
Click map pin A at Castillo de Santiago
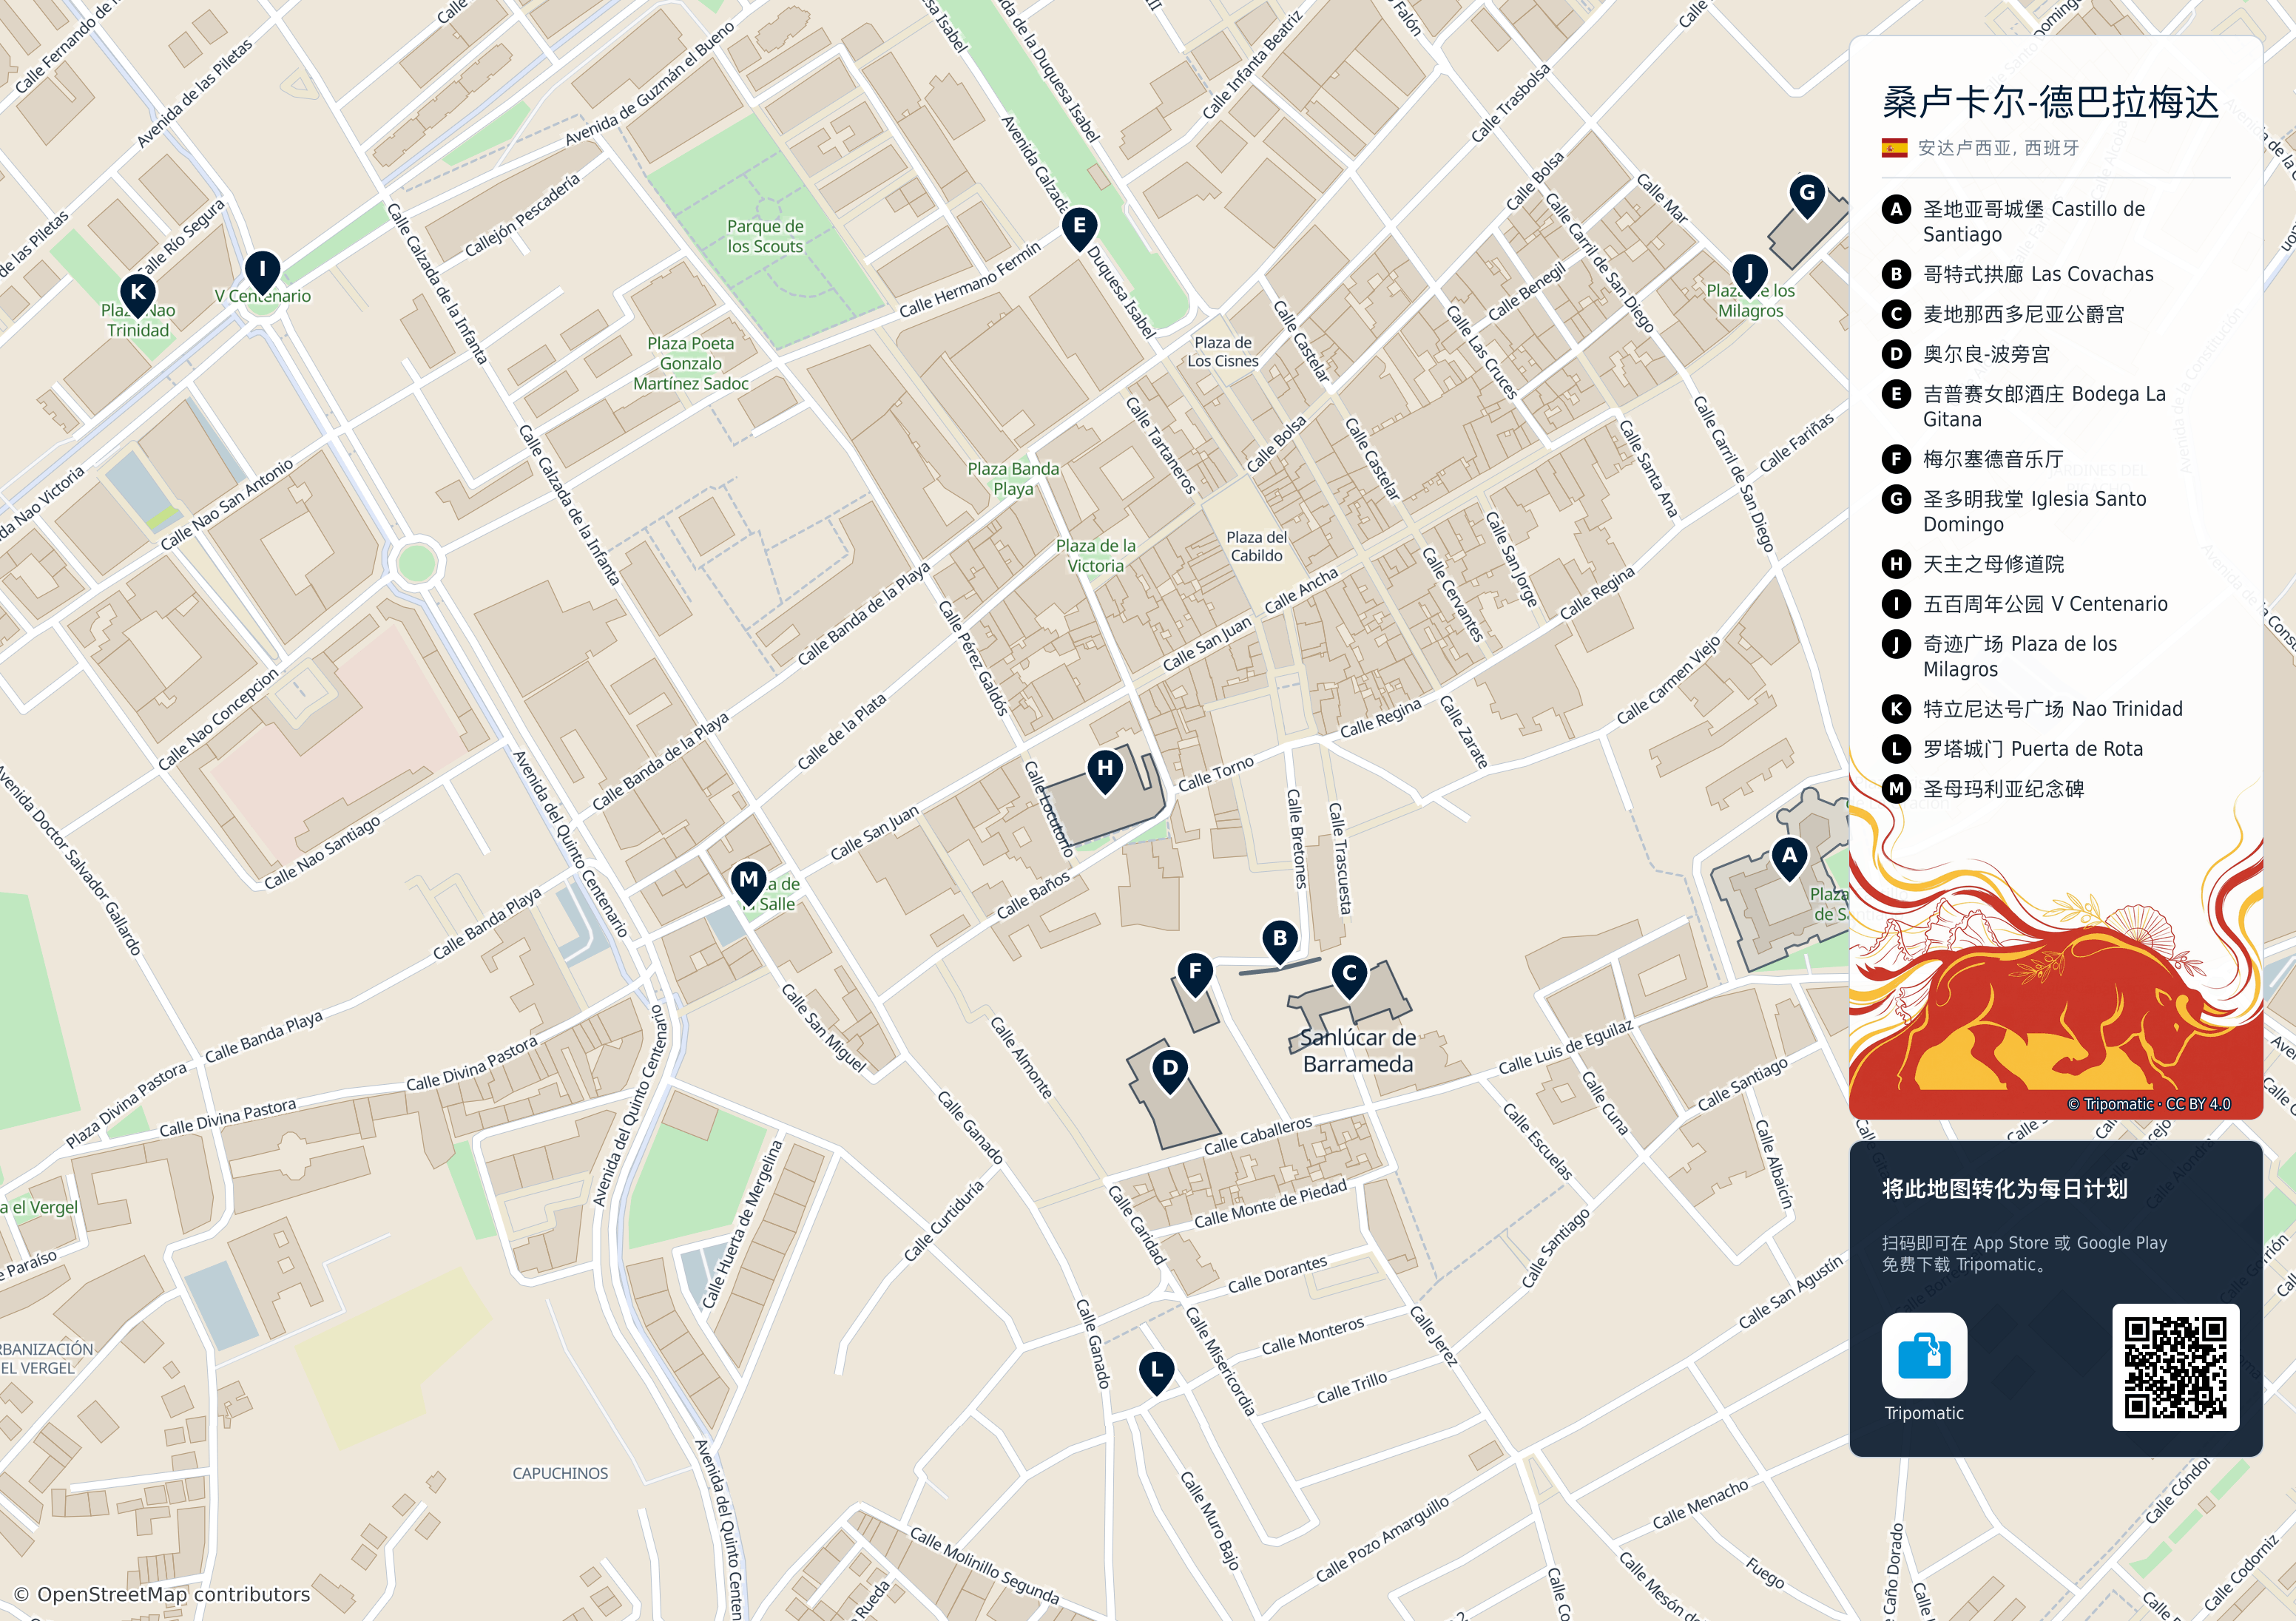pos(1789,859)
